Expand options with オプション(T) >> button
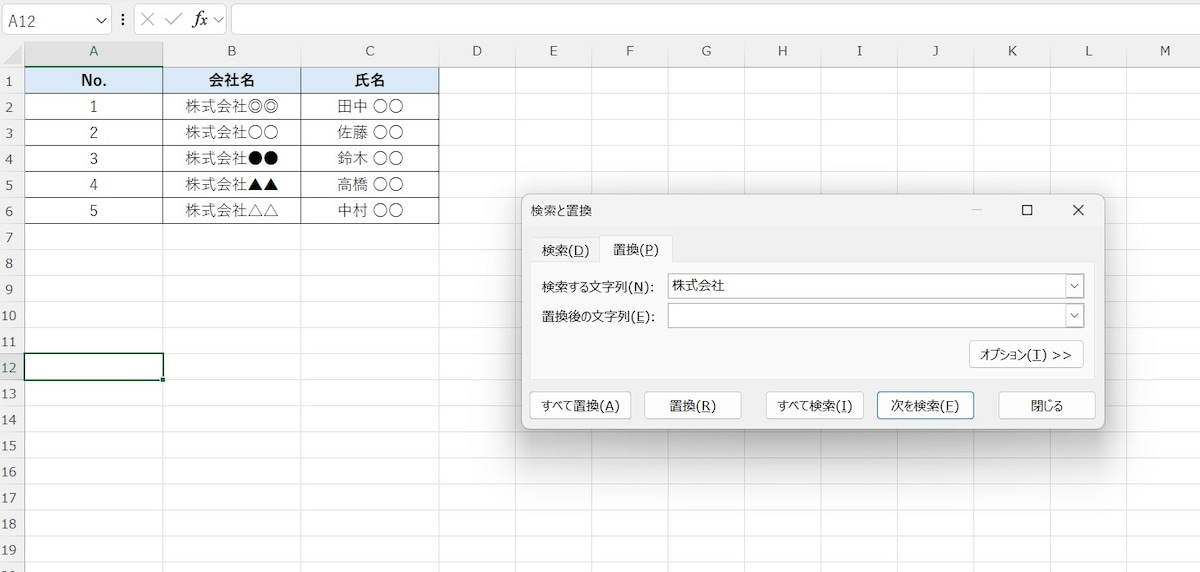Image resolution: width=1200 pixels, height=572 pixels. click(1025, 355)
